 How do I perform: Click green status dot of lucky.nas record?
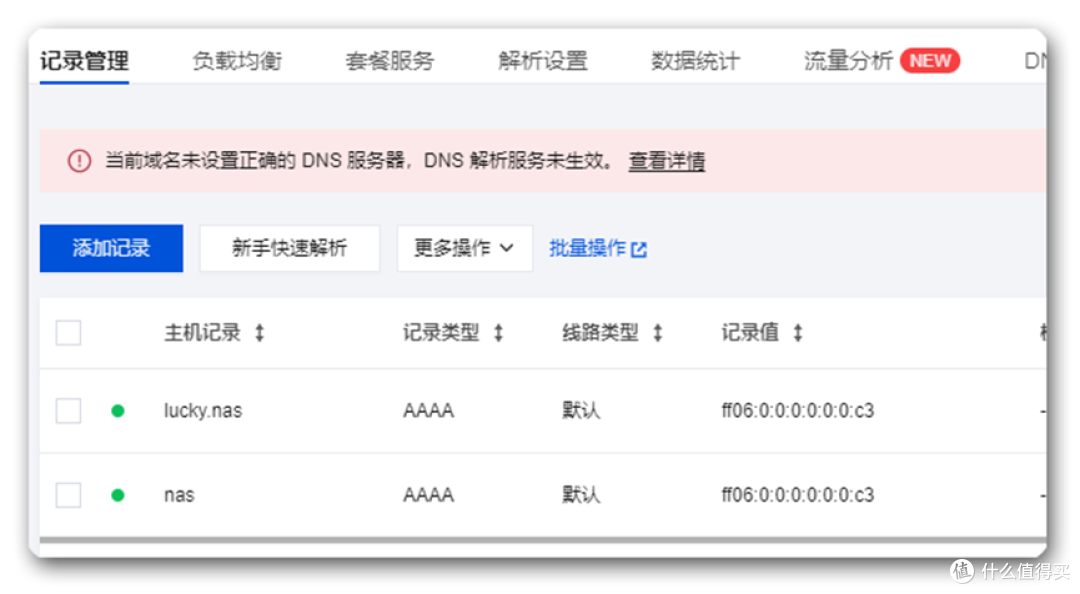coord(118,411)
